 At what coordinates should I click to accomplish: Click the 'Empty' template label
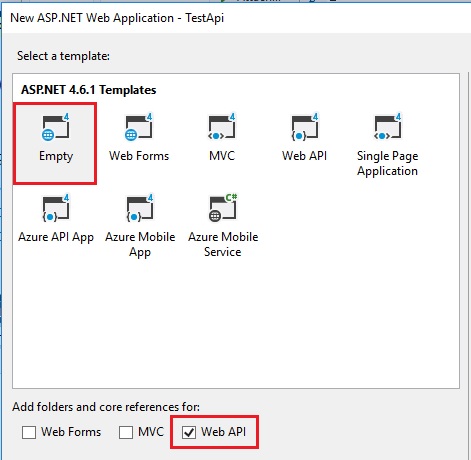(56, 156)
